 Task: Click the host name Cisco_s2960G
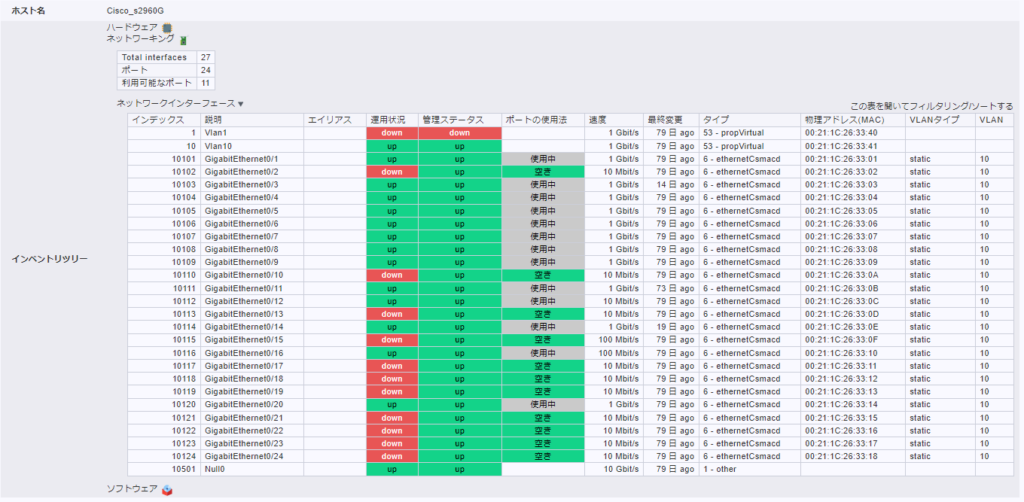click(135, 11)
